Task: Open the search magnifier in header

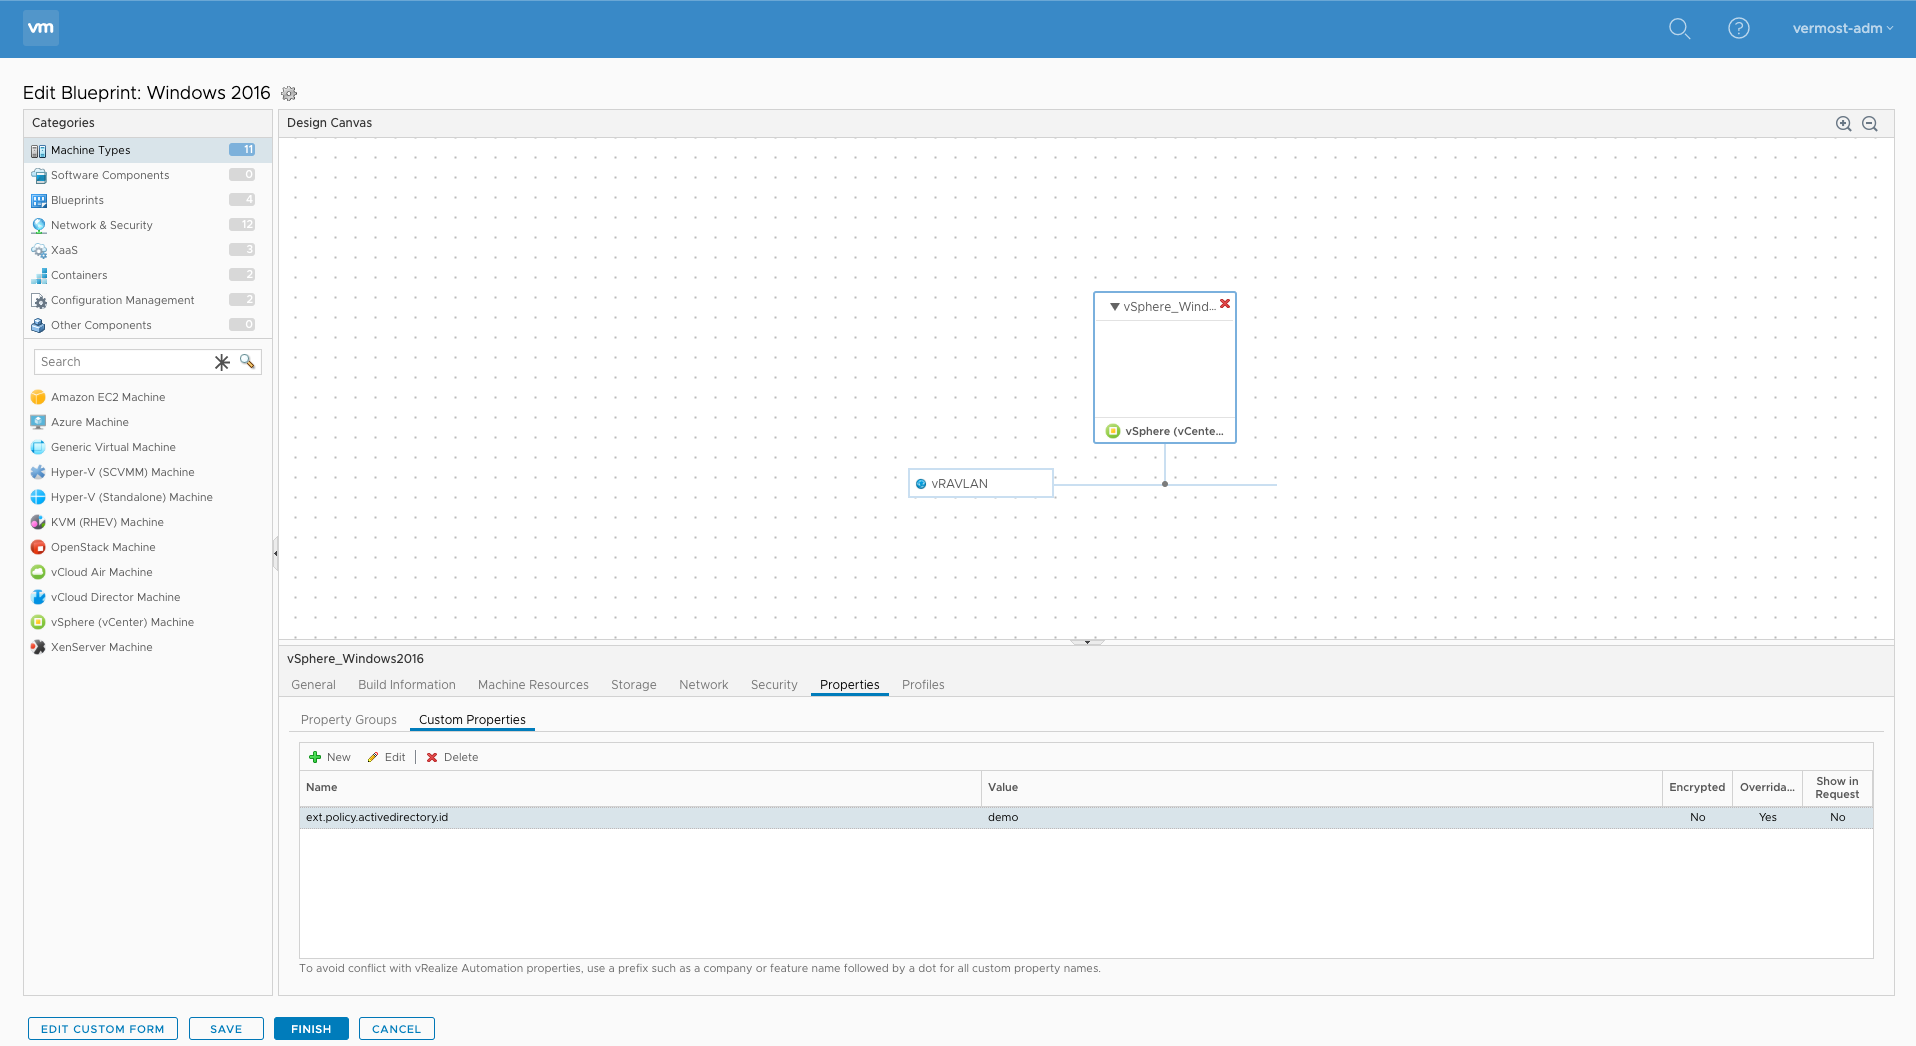Action: pos(1679,29)
